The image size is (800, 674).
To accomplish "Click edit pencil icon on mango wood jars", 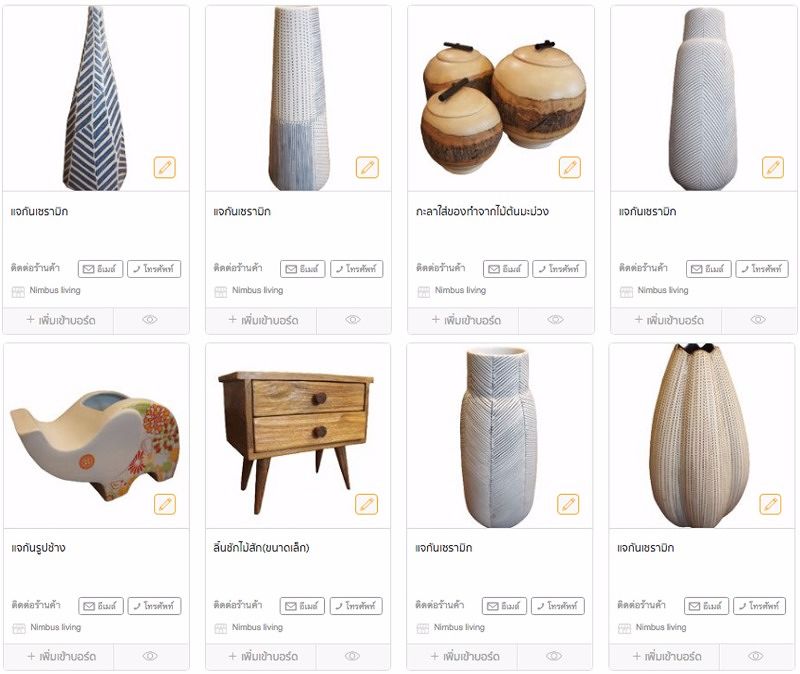I will 570,167.
